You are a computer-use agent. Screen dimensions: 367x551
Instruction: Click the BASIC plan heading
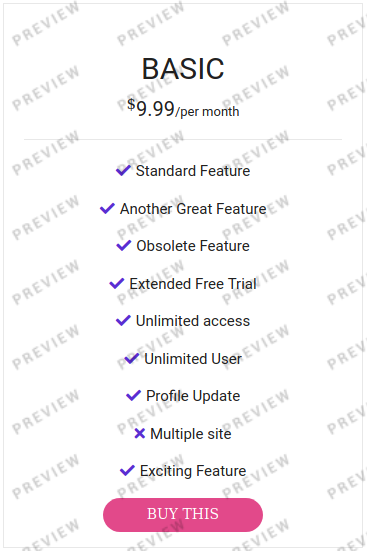click(x=183, y=69)
